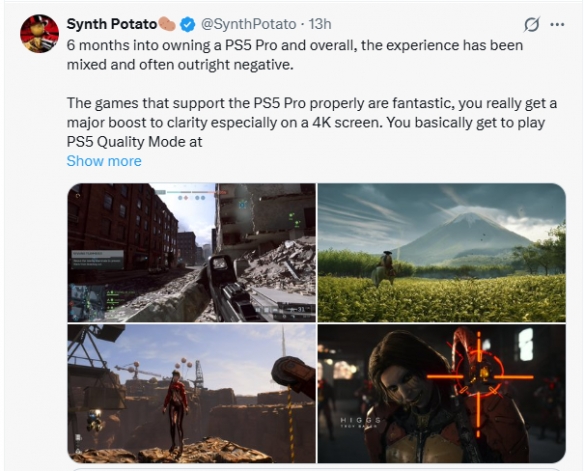The height and width of the screenshot is (471, 584).
Task: Click the potato emoji beside the name
Action: tap(167, 24)
